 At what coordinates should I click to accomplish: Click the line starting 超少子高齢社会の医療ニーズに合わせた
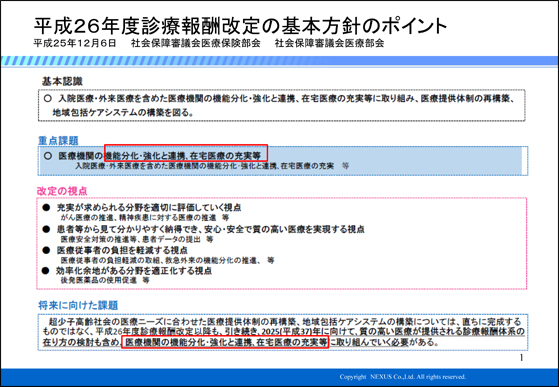pos(285,322)
